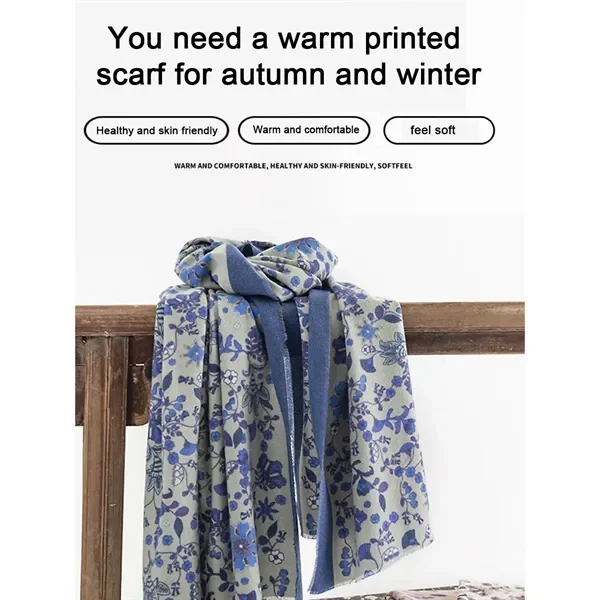Select the 'Warm and comfortable' pill label
The width and height of the screenshot is (600, 600).
304,130
